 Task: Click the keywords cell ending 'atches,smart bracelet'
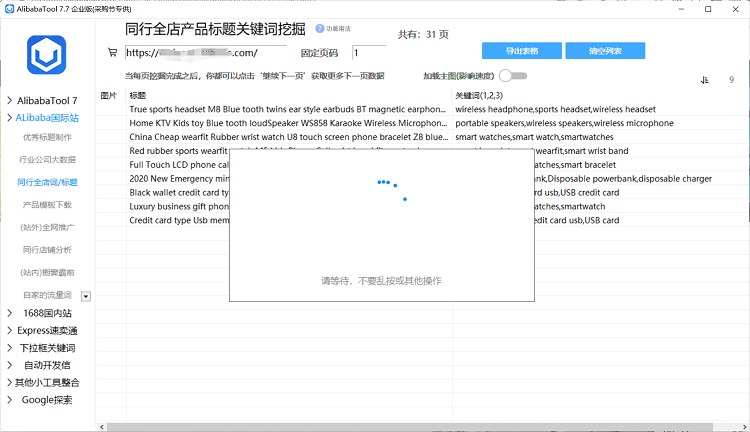click(575, 165)
